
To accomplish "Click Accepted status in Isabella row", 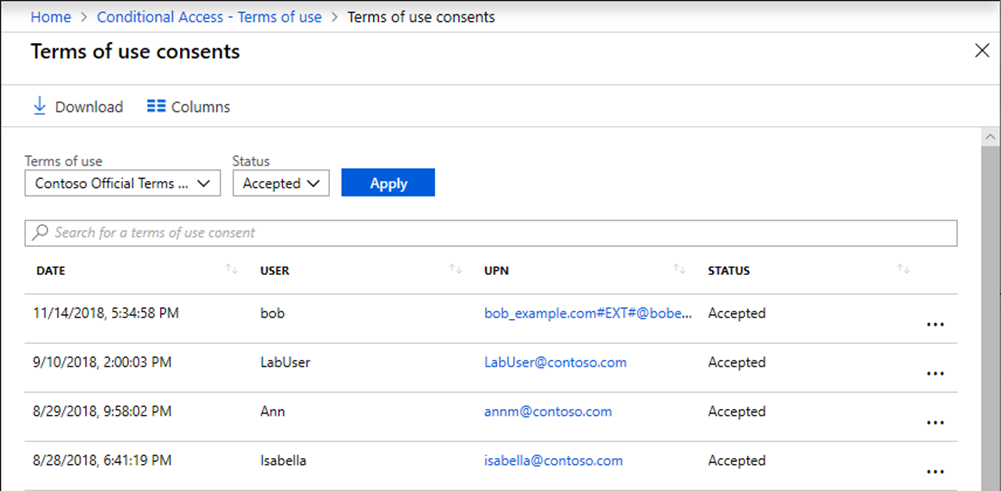I will click(x=737, y=461).
